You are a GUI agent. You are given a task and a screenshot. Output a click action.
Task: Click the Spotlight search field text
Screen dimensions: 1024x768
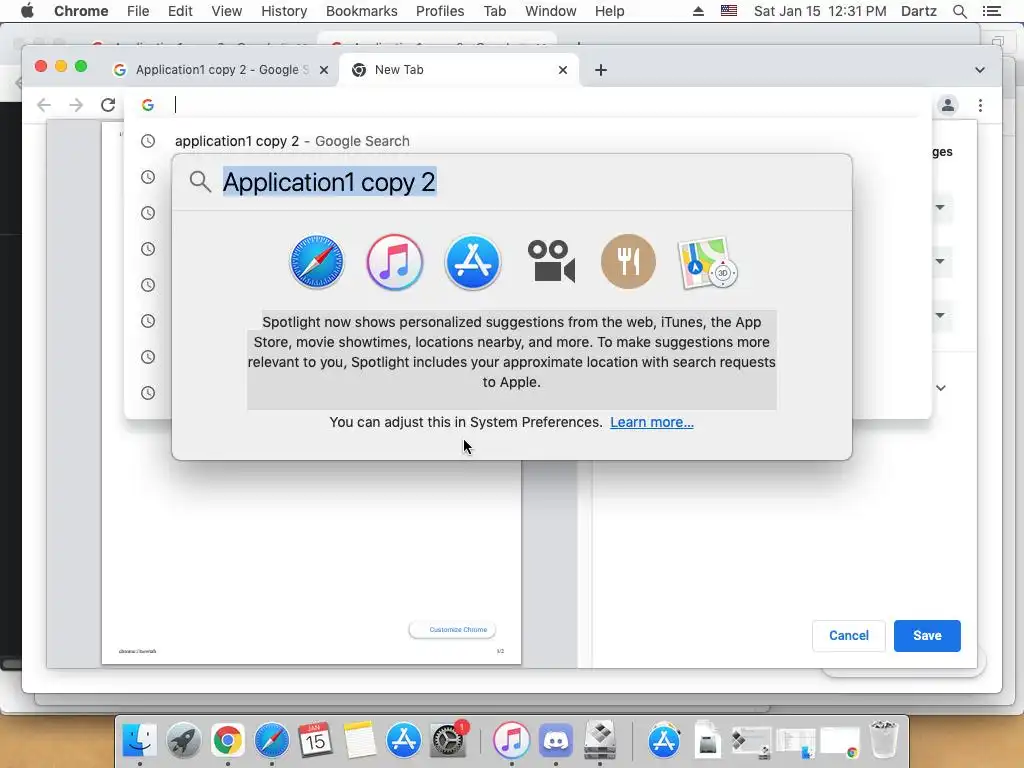[329, 182]
